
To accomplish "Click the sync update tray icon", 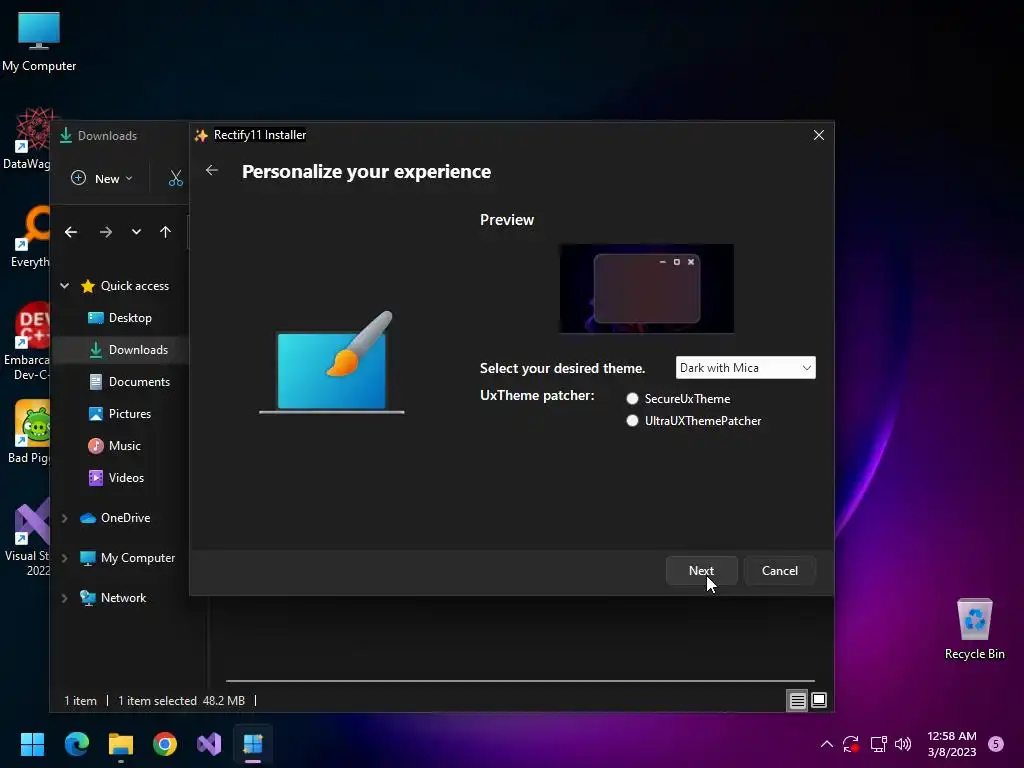I will pos(851,744).
